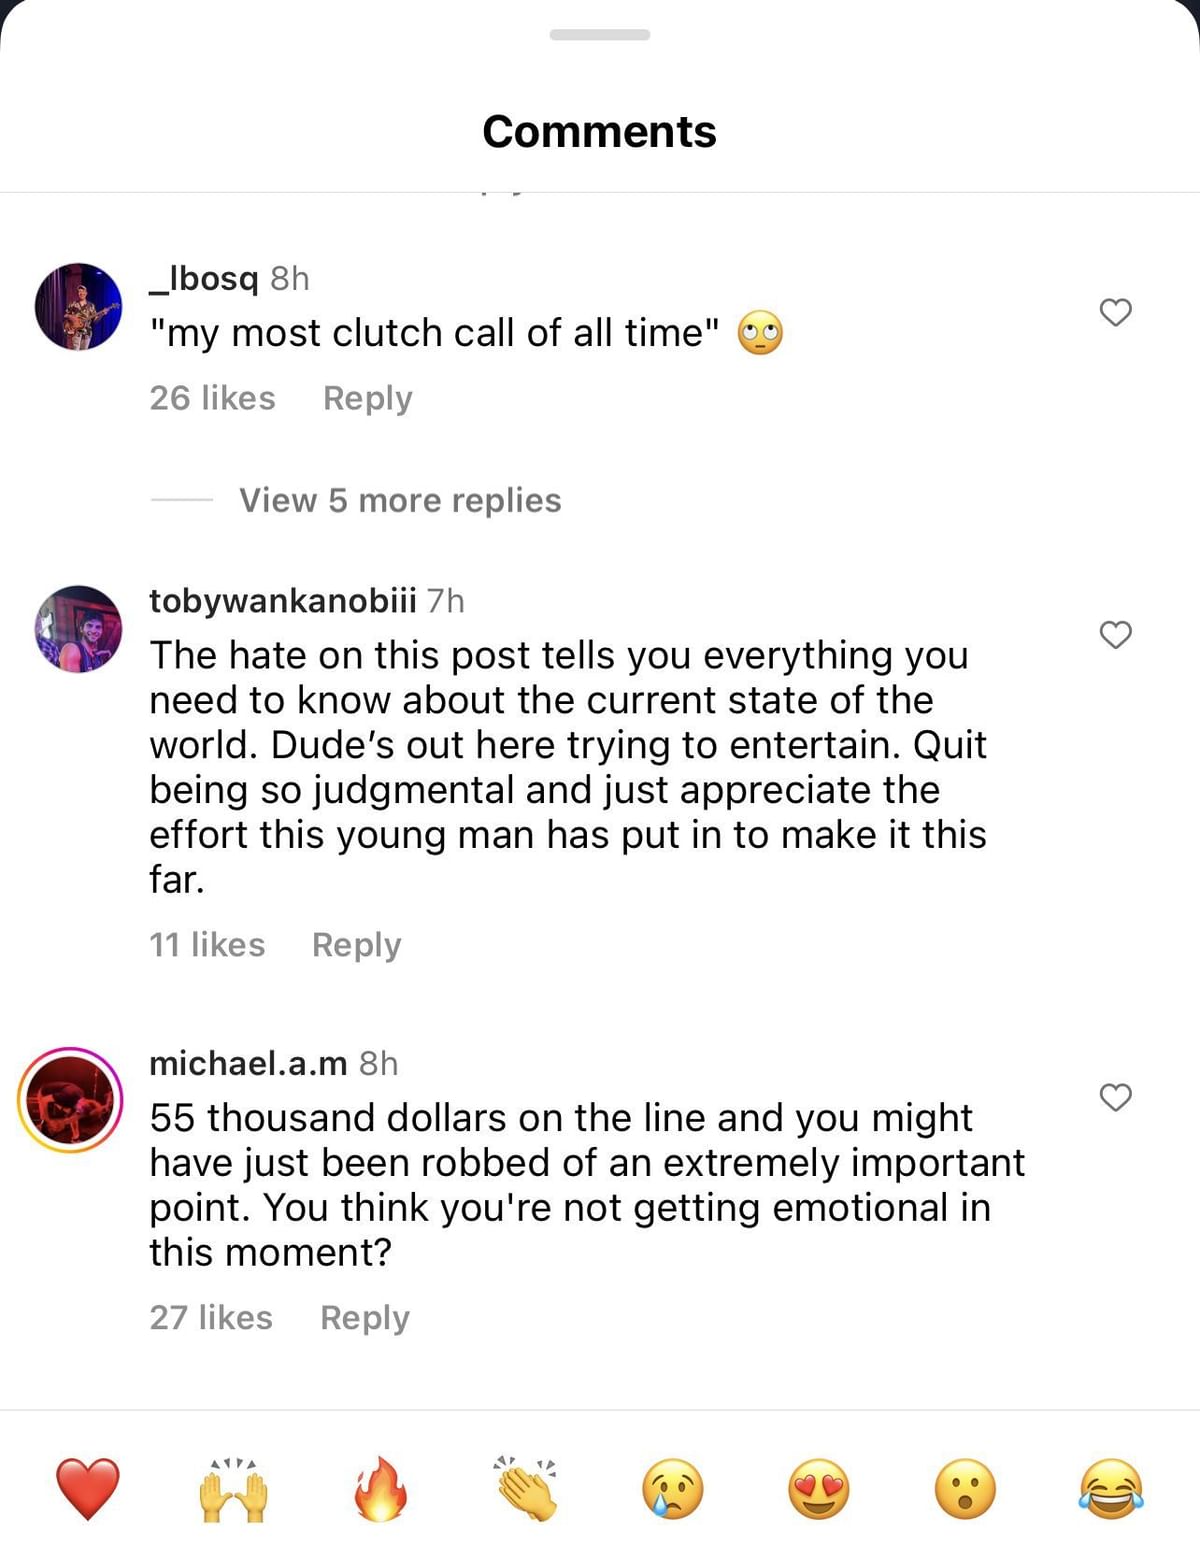Open the username tobywankanobiii

[283, 602]
